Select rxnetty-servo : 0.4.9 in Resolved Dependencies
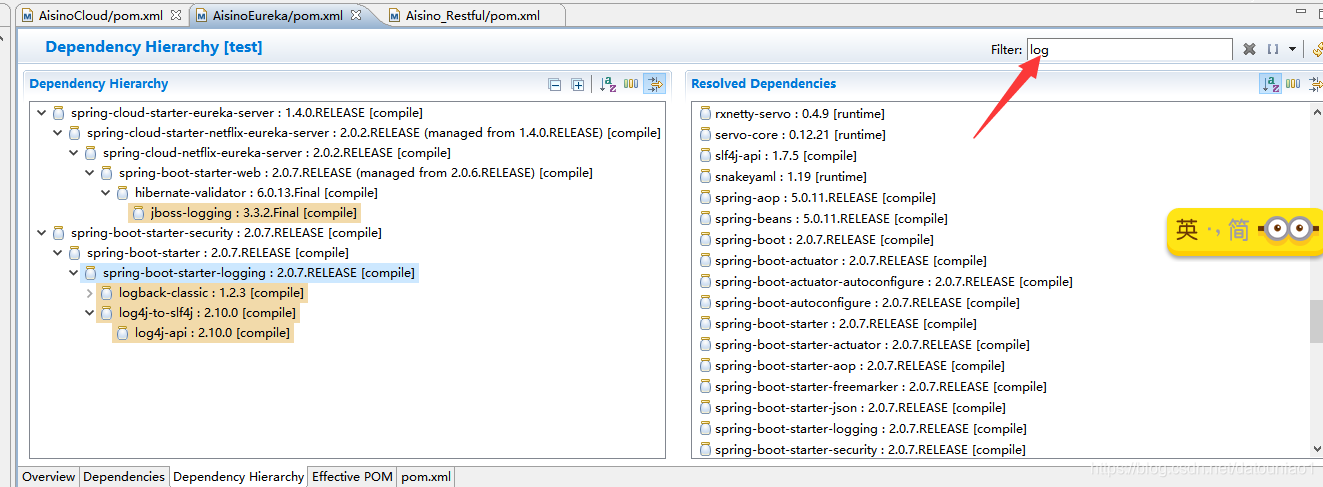Viewport: 1323px width, 487px height. point(792,114)
